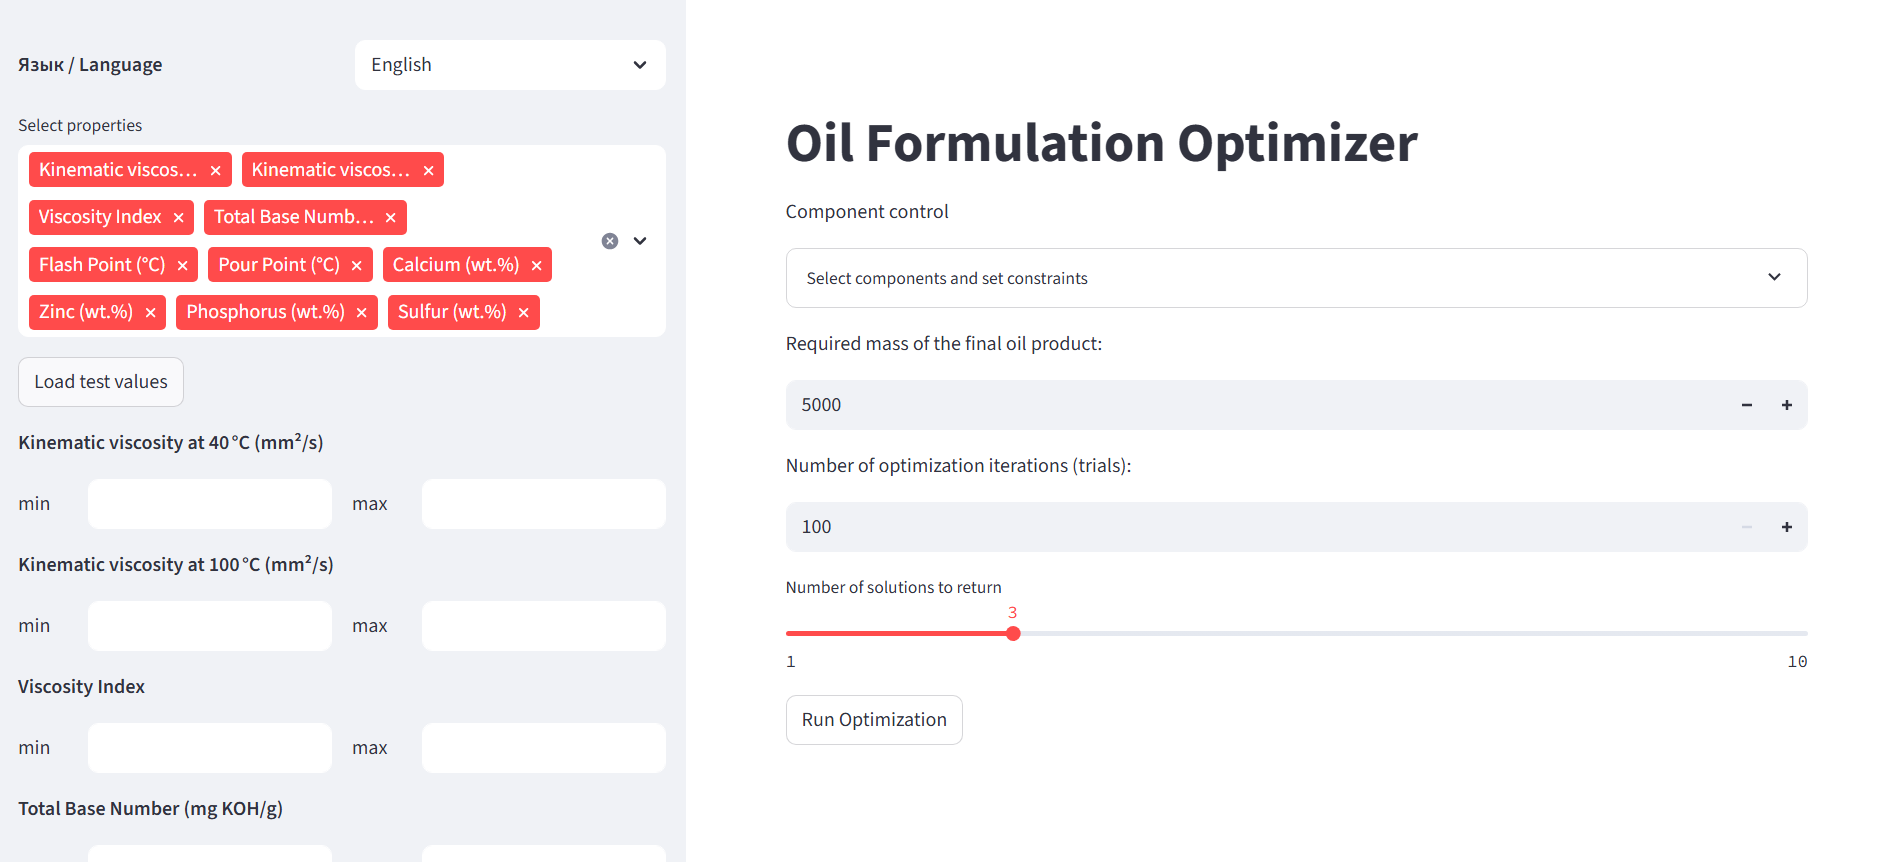Click the Viscosity Index tag label

[100, 217]
